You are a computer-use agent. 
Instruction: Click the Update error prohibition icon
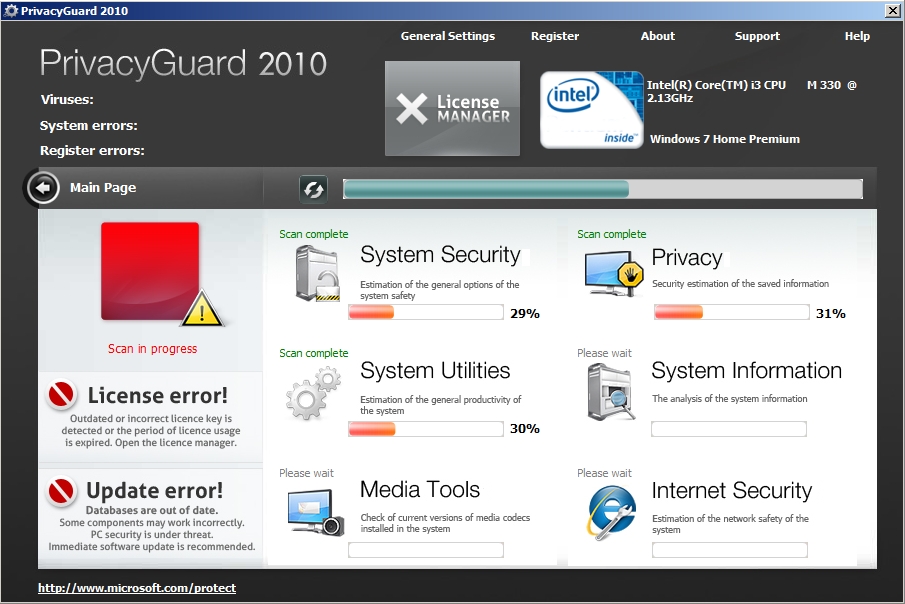(x=61, y=491)
